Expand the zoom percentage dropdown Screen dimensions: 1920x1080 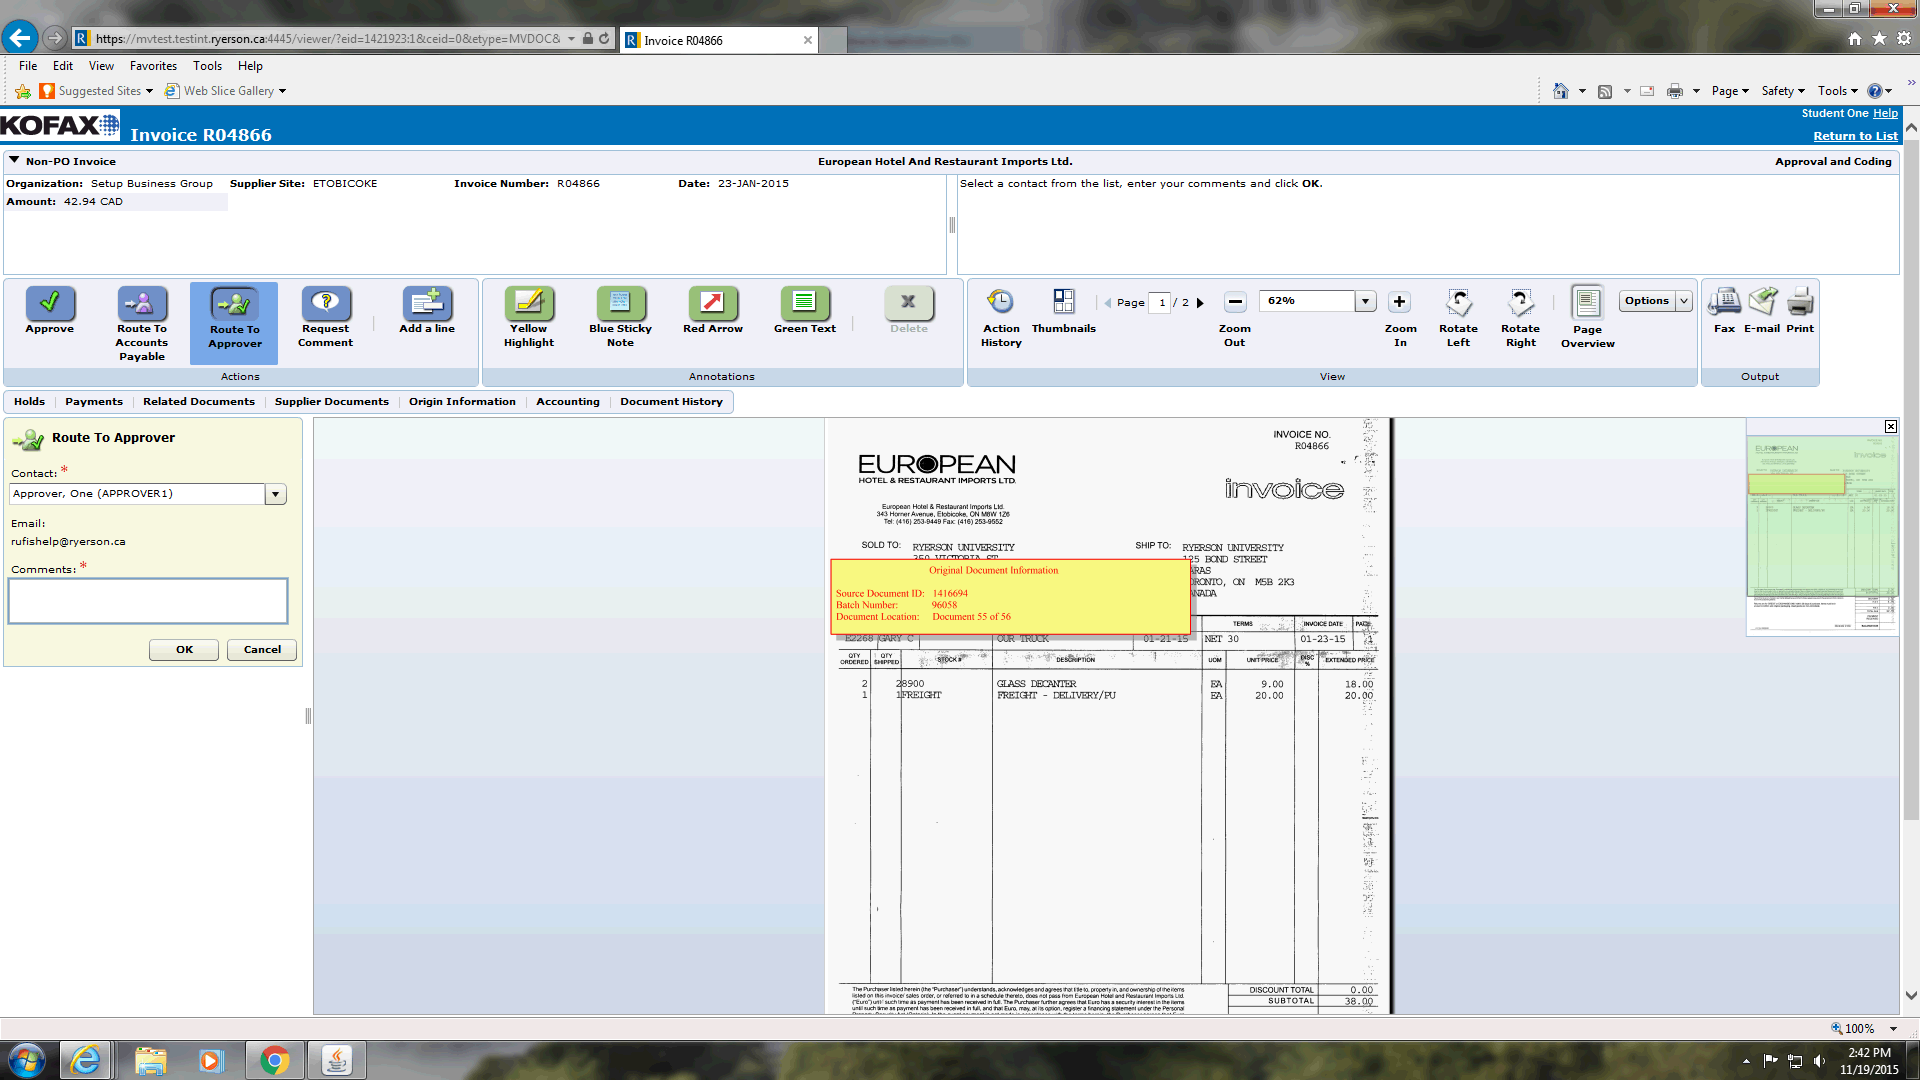coord(1365,301)
